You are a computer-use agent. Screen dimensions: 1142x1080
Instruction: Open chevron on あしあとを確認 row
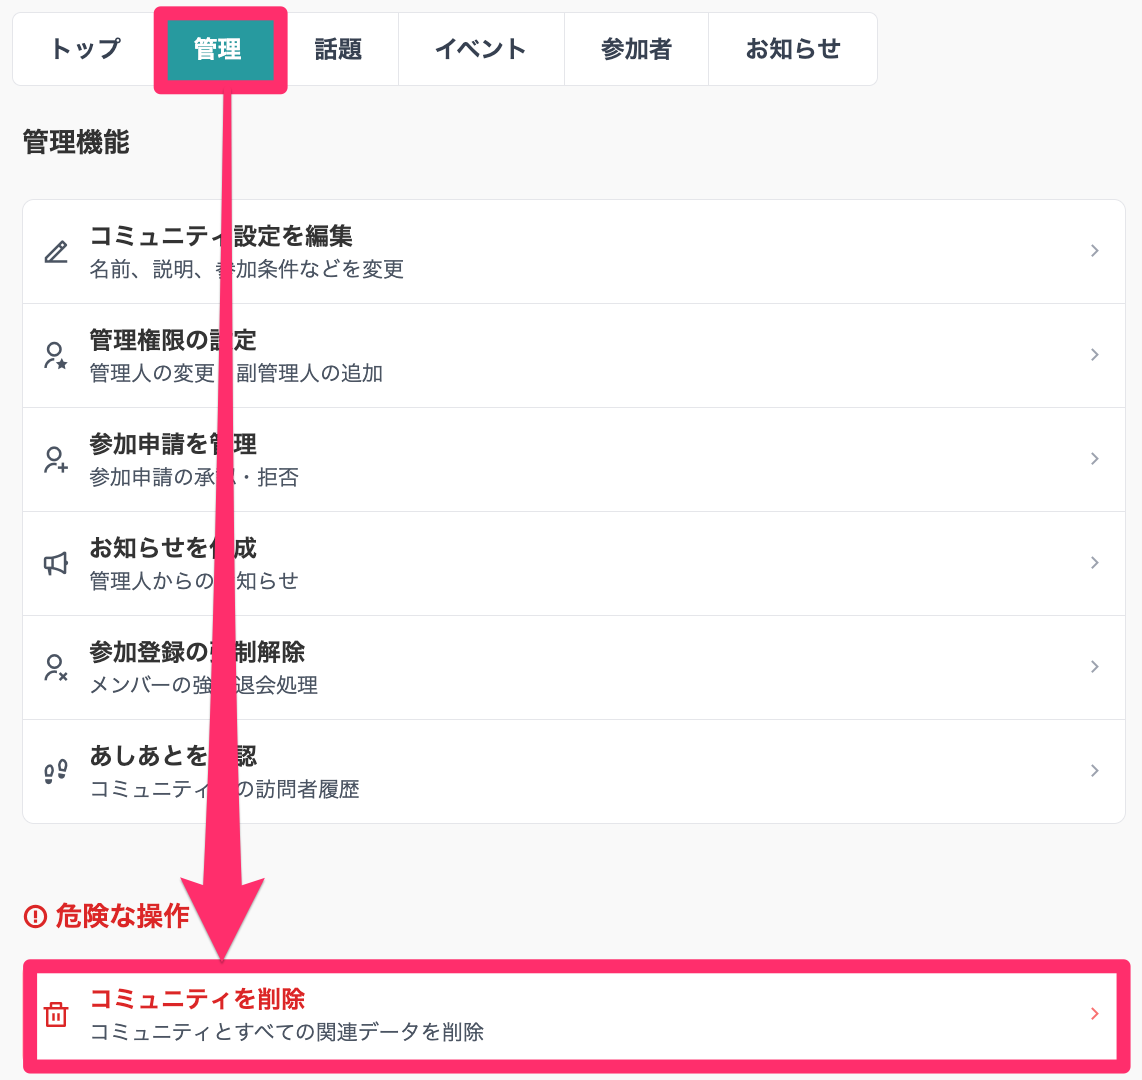(1094, 770)
